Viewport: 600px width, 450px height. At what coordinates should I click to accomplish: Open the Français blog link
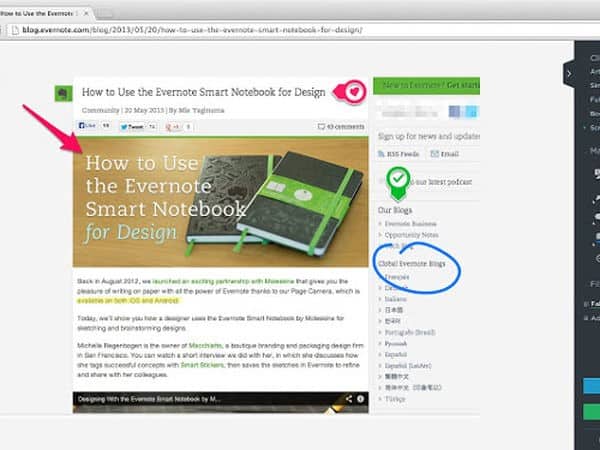tap(397, 277)
